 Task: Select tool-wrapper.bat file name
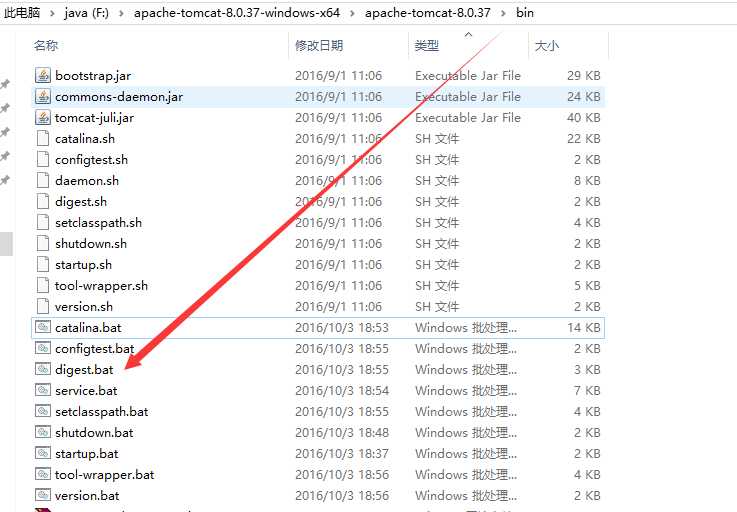pos(105,474)
